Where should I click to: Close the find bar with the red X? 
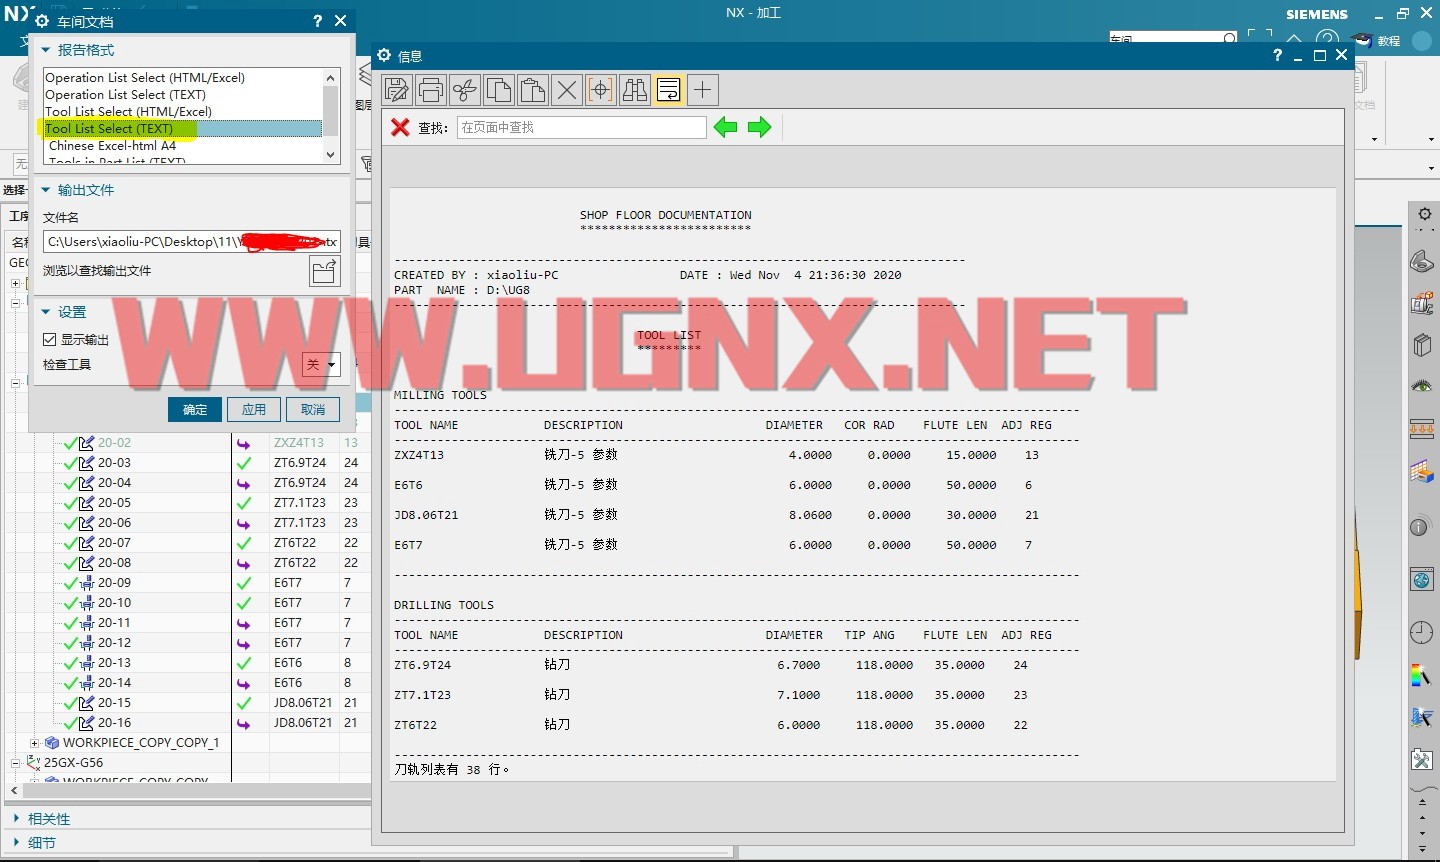tap(400, 127)
